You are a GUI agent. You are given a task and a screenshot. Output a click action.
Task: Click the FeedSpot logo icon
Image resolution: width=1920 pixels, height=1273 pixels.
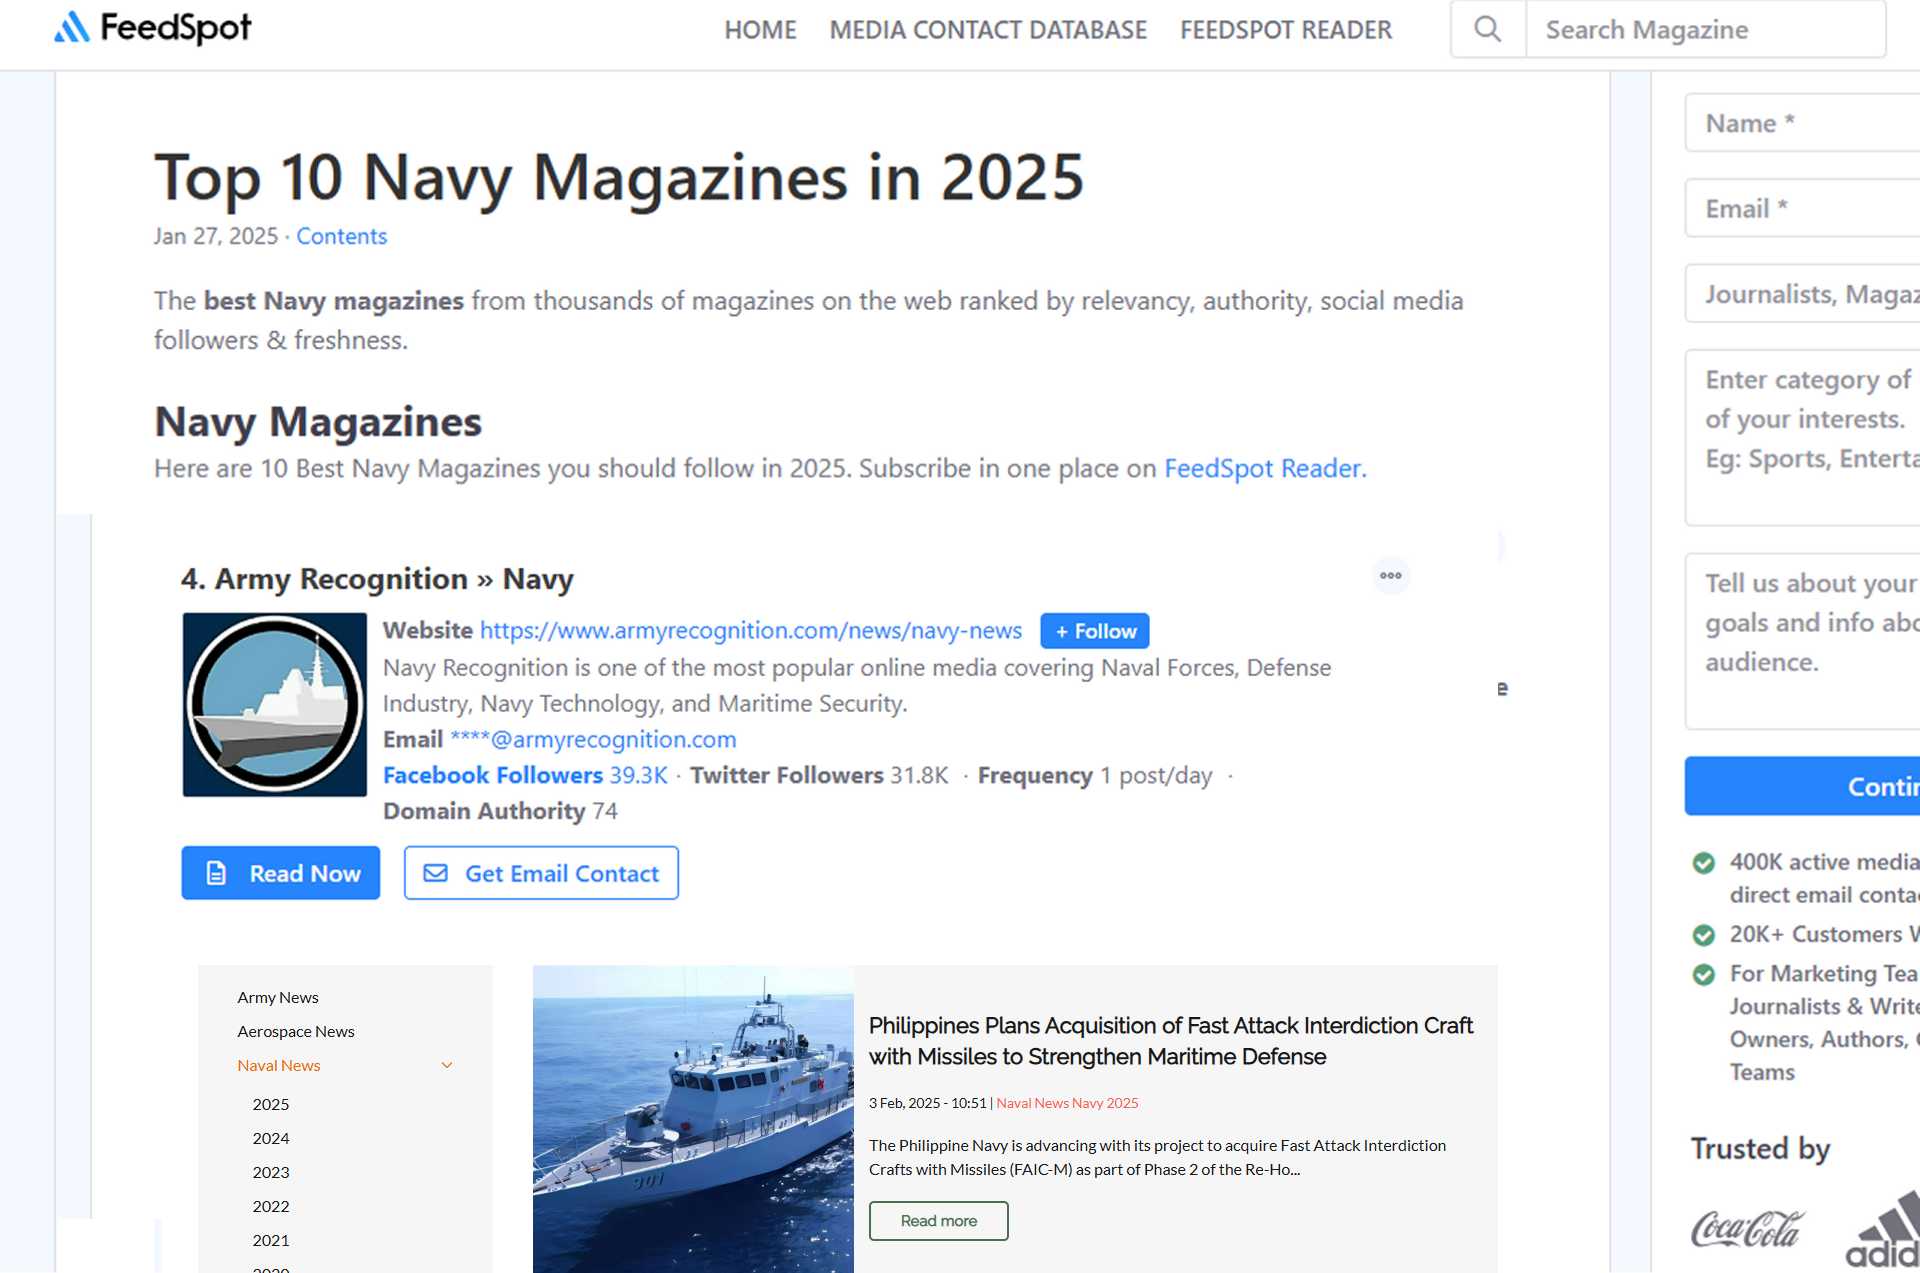click(x=72, y=28)
